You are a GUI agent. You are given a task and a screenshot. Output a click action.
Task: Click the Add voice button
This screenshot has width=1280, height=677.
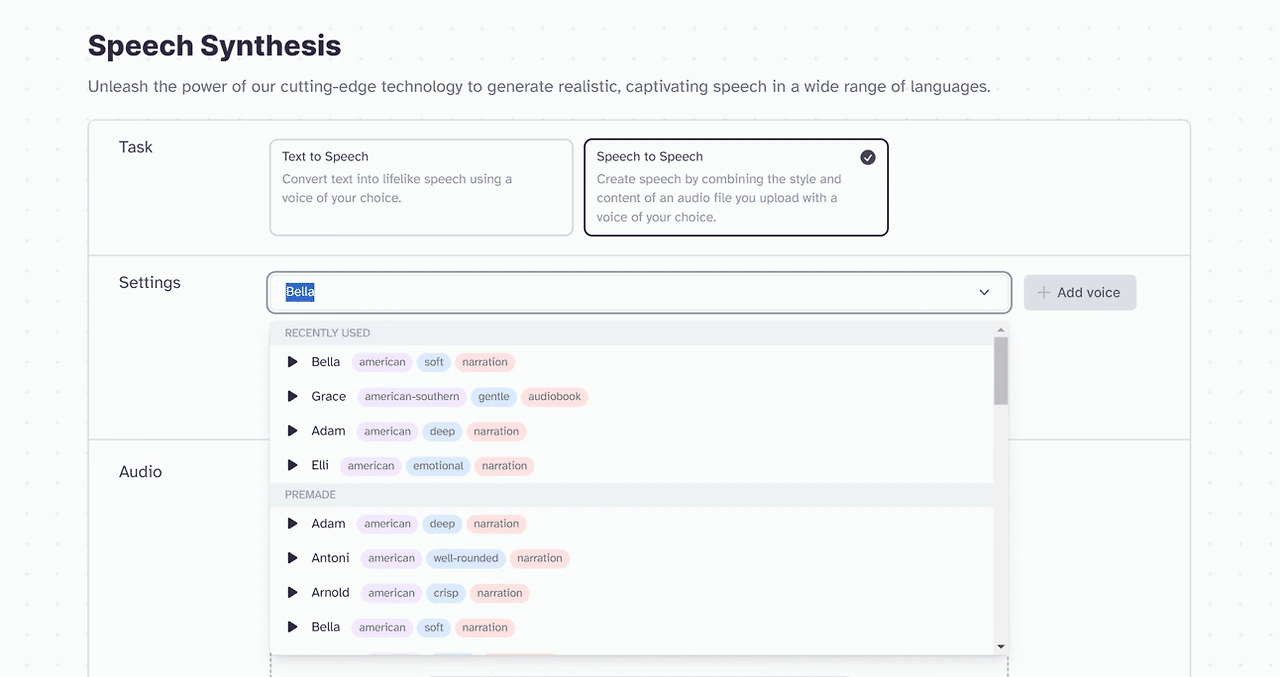click(1079, 292)
